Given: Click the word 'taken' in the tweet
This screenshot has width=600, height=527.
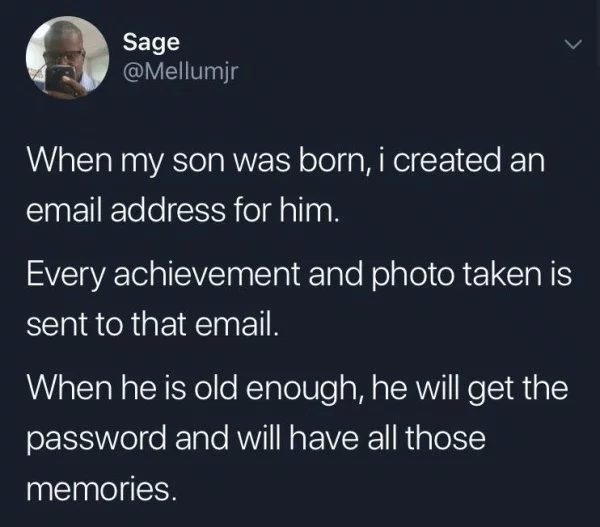Looking at the screenshot, I should (502, 274).
